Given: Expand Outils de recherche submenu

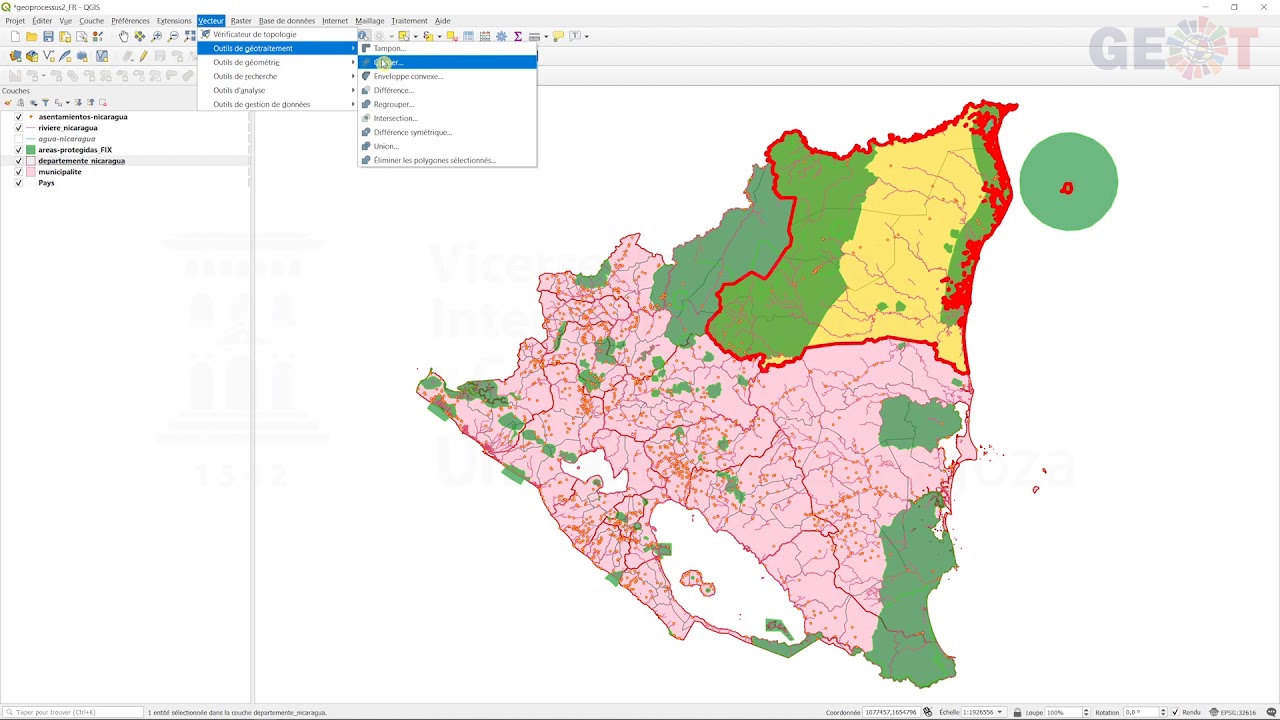Looking at the screenshot, I should click(277, 76).
